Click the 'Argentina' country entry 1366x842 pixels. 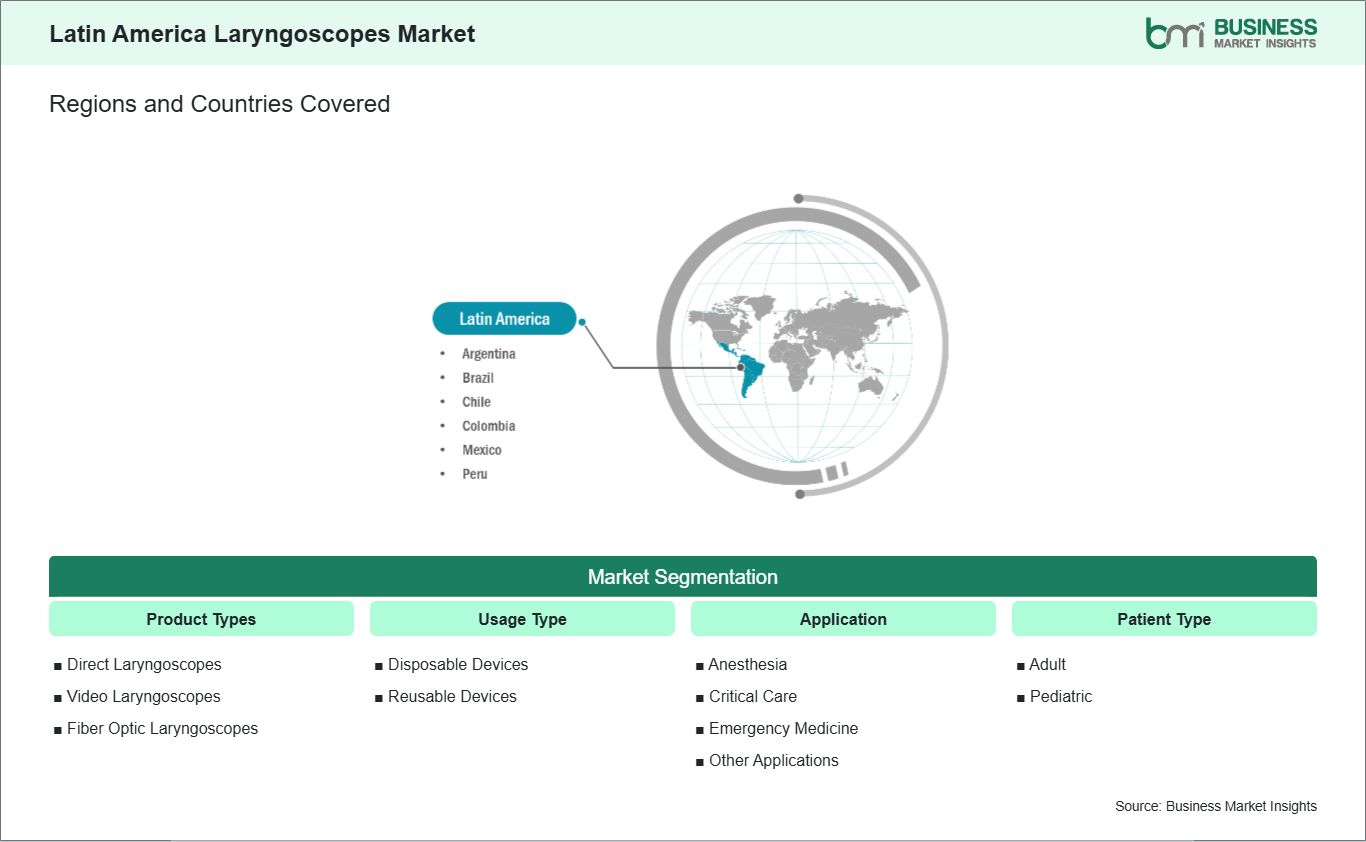click(x=489, y=354)
